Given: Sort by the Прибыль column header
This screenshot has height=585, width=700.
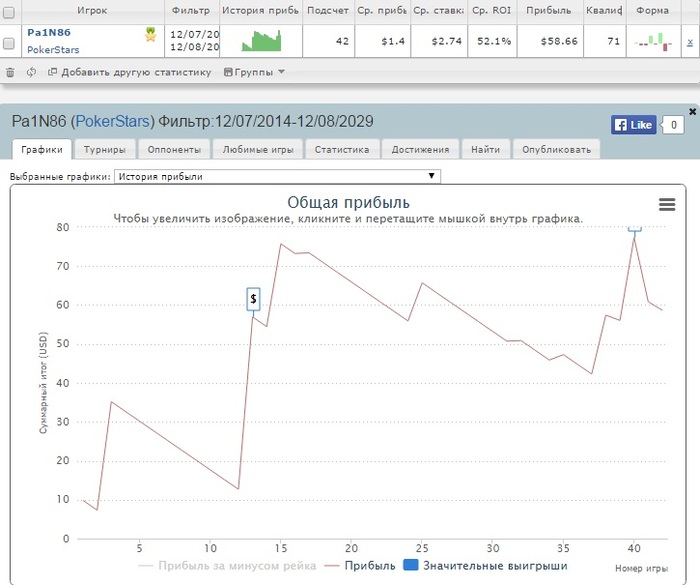Looking at the screenshot, I should (x=549, y=10).
